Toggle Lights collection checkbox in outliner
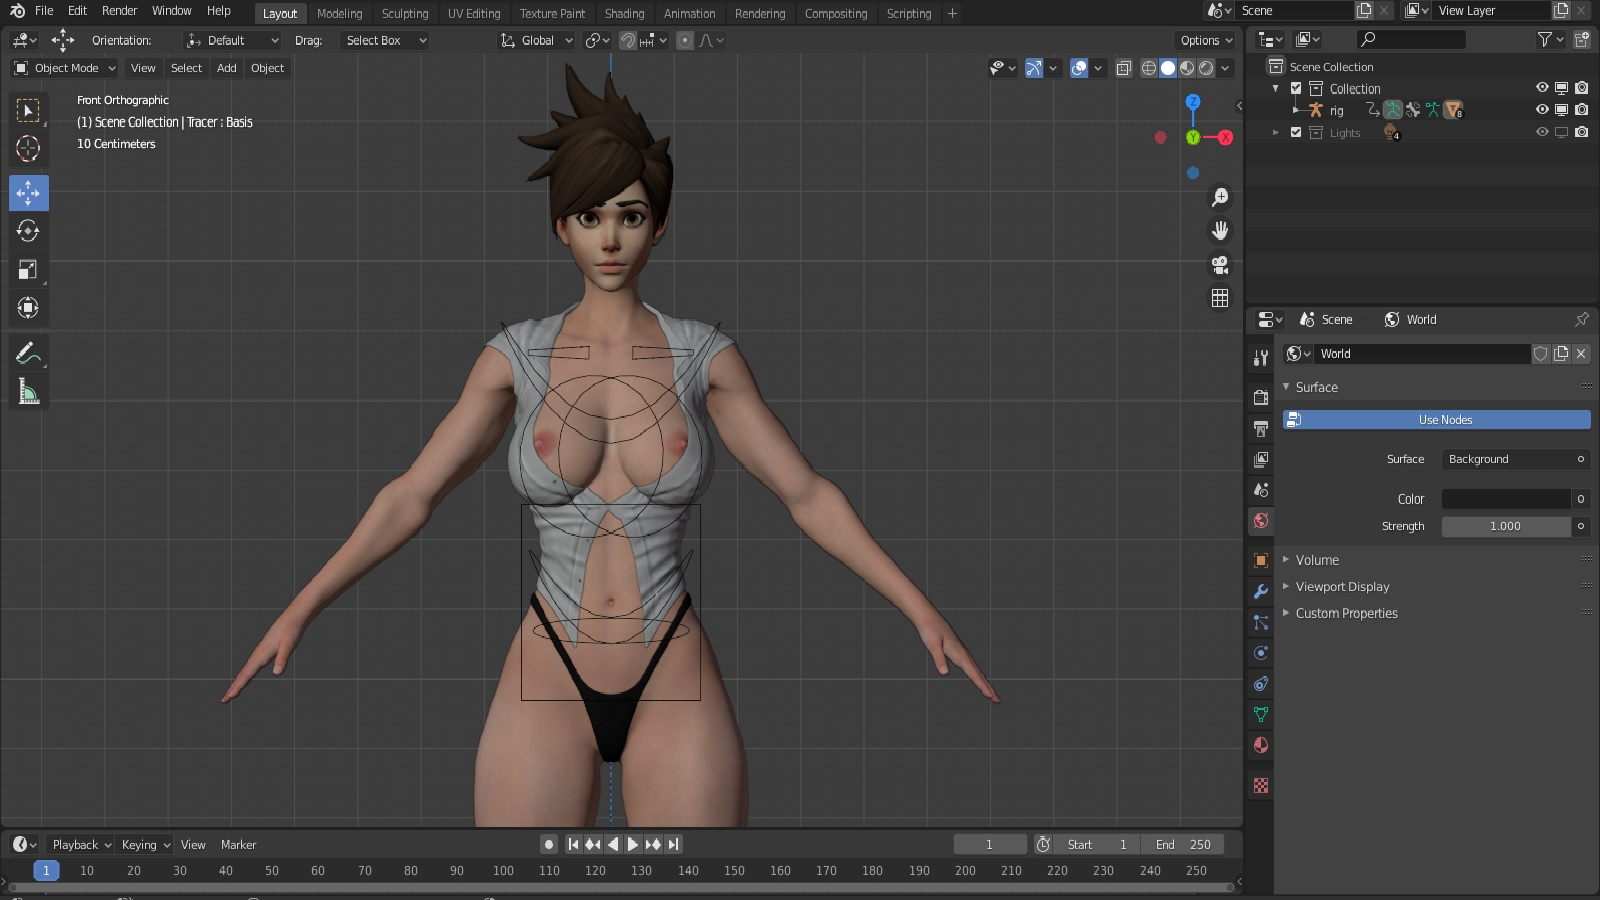The image size is (1600, 900). pos(1296,132)
